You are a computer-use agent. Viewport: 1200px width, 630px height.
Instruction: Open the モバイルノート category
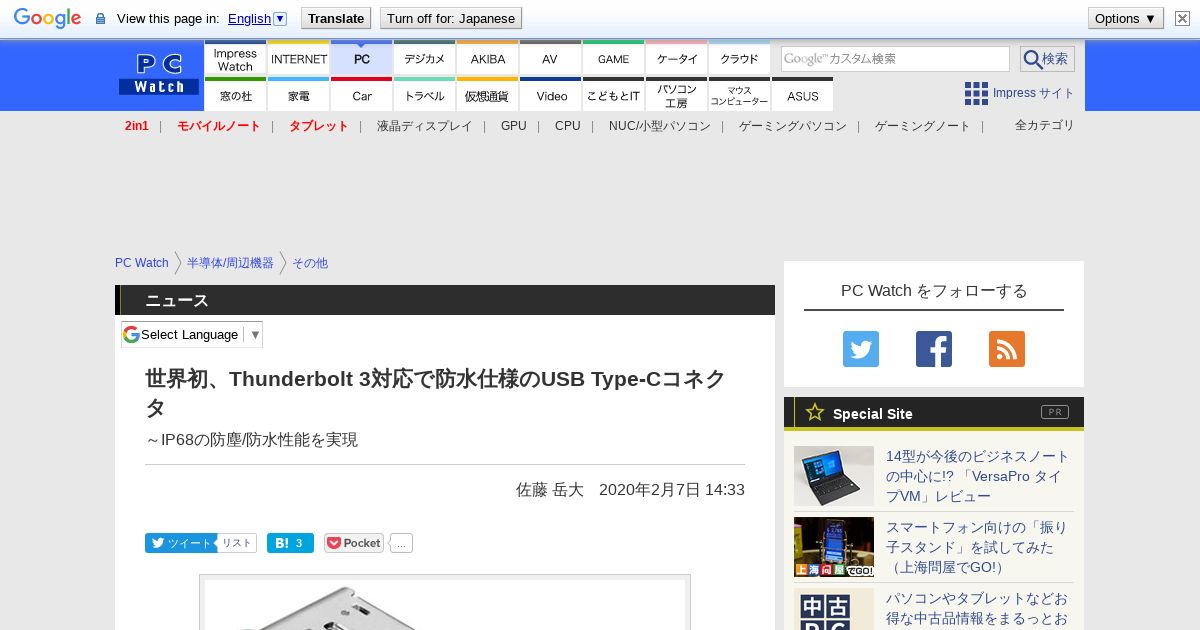coord(219,126)
